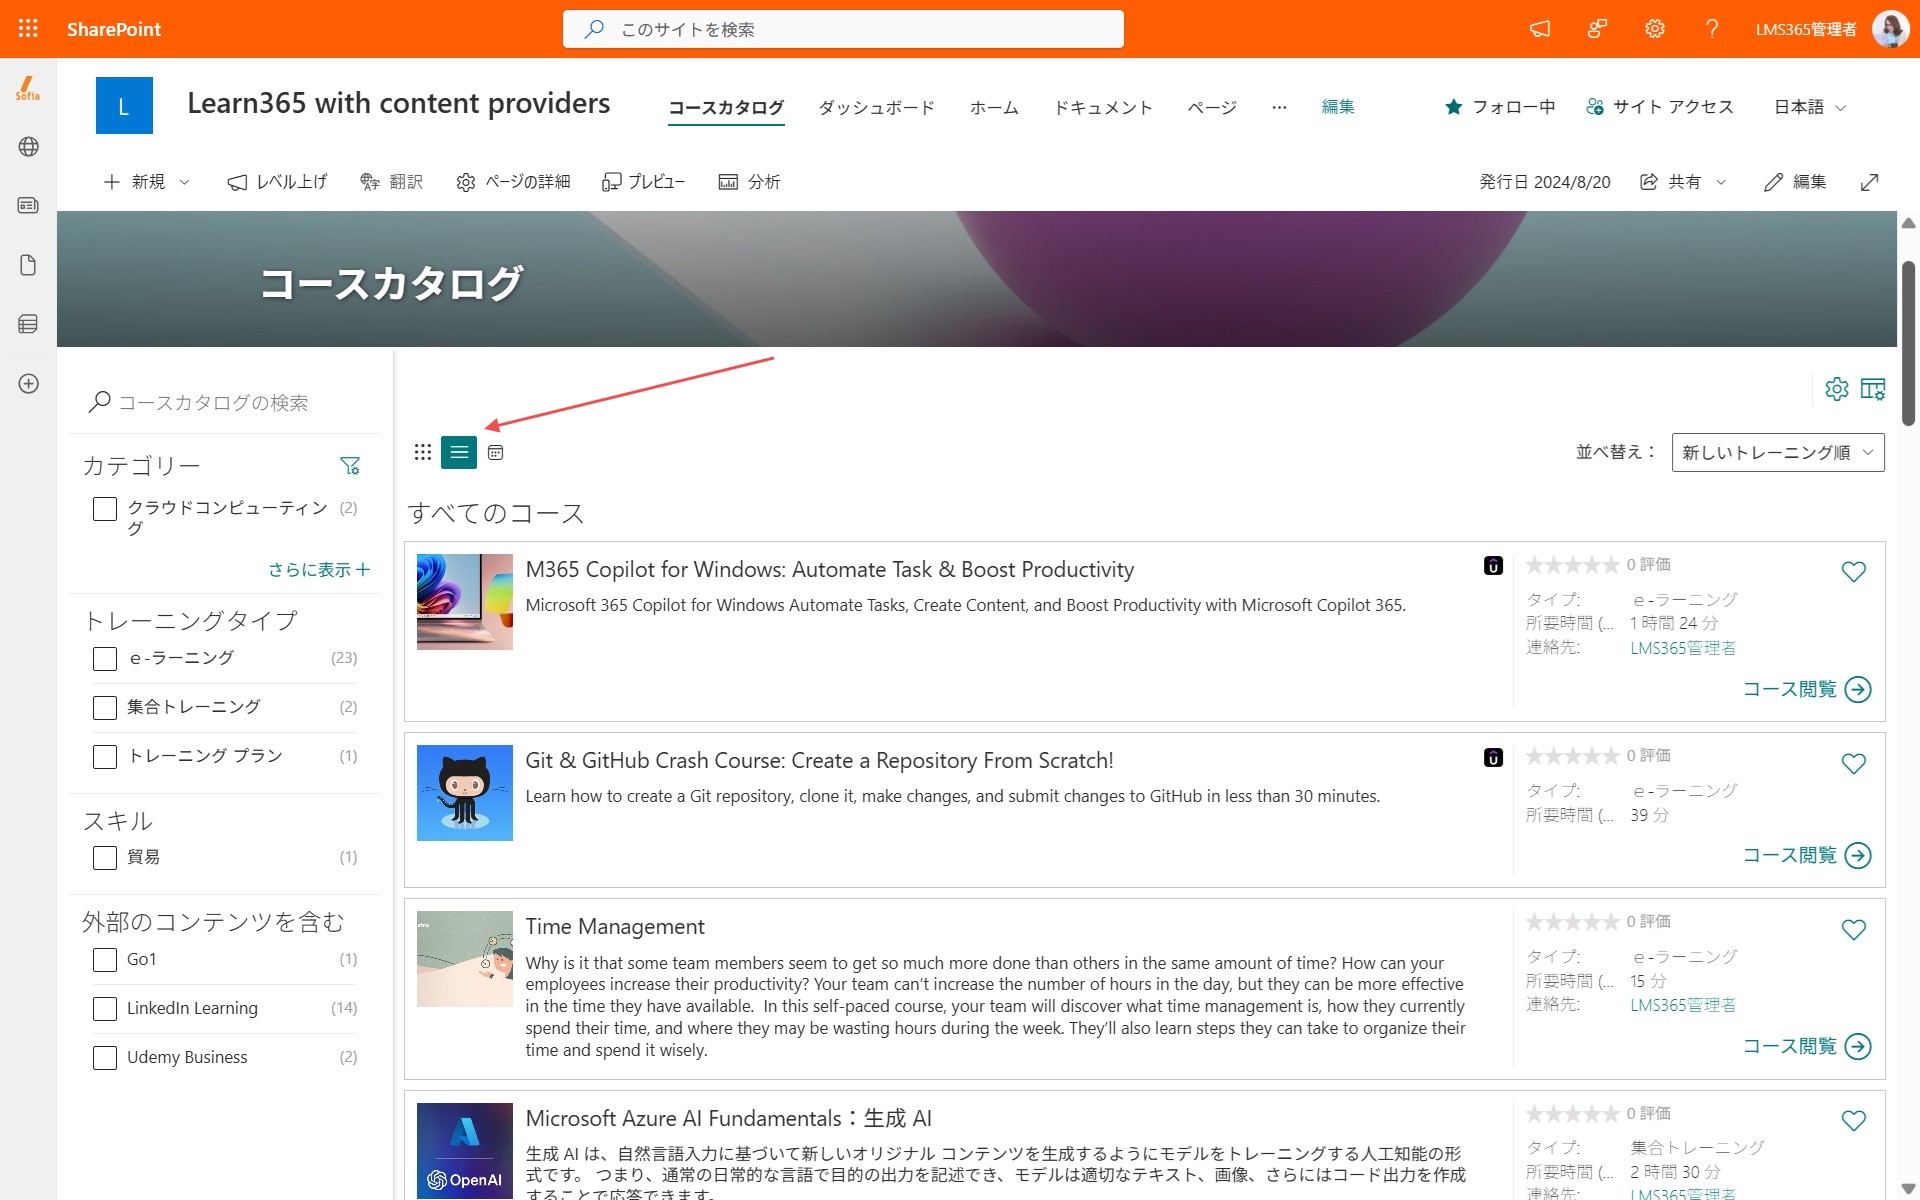Viewport: 1920px width, 1200px height.
Task: Expand the 共有 dropdown arrow
Action: pyautogui.click(x=1721, y=182)
